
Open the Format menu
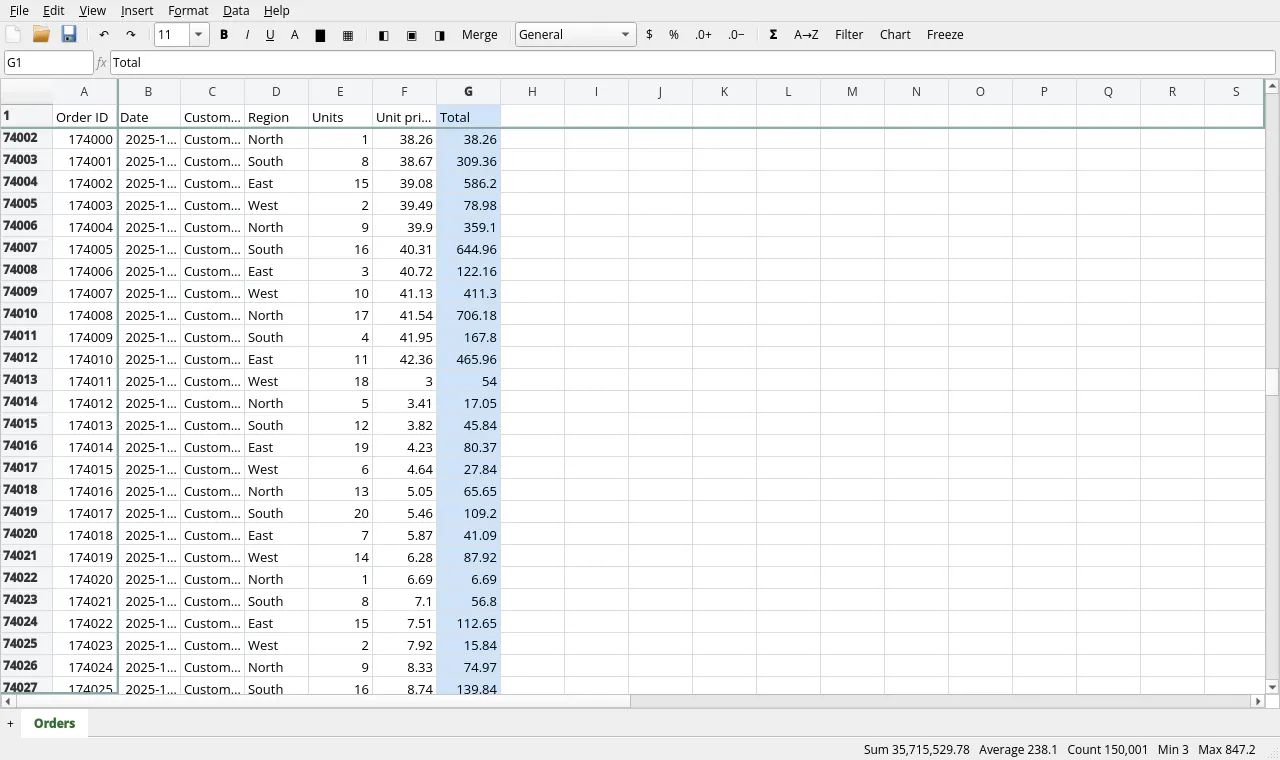[188, 10]
